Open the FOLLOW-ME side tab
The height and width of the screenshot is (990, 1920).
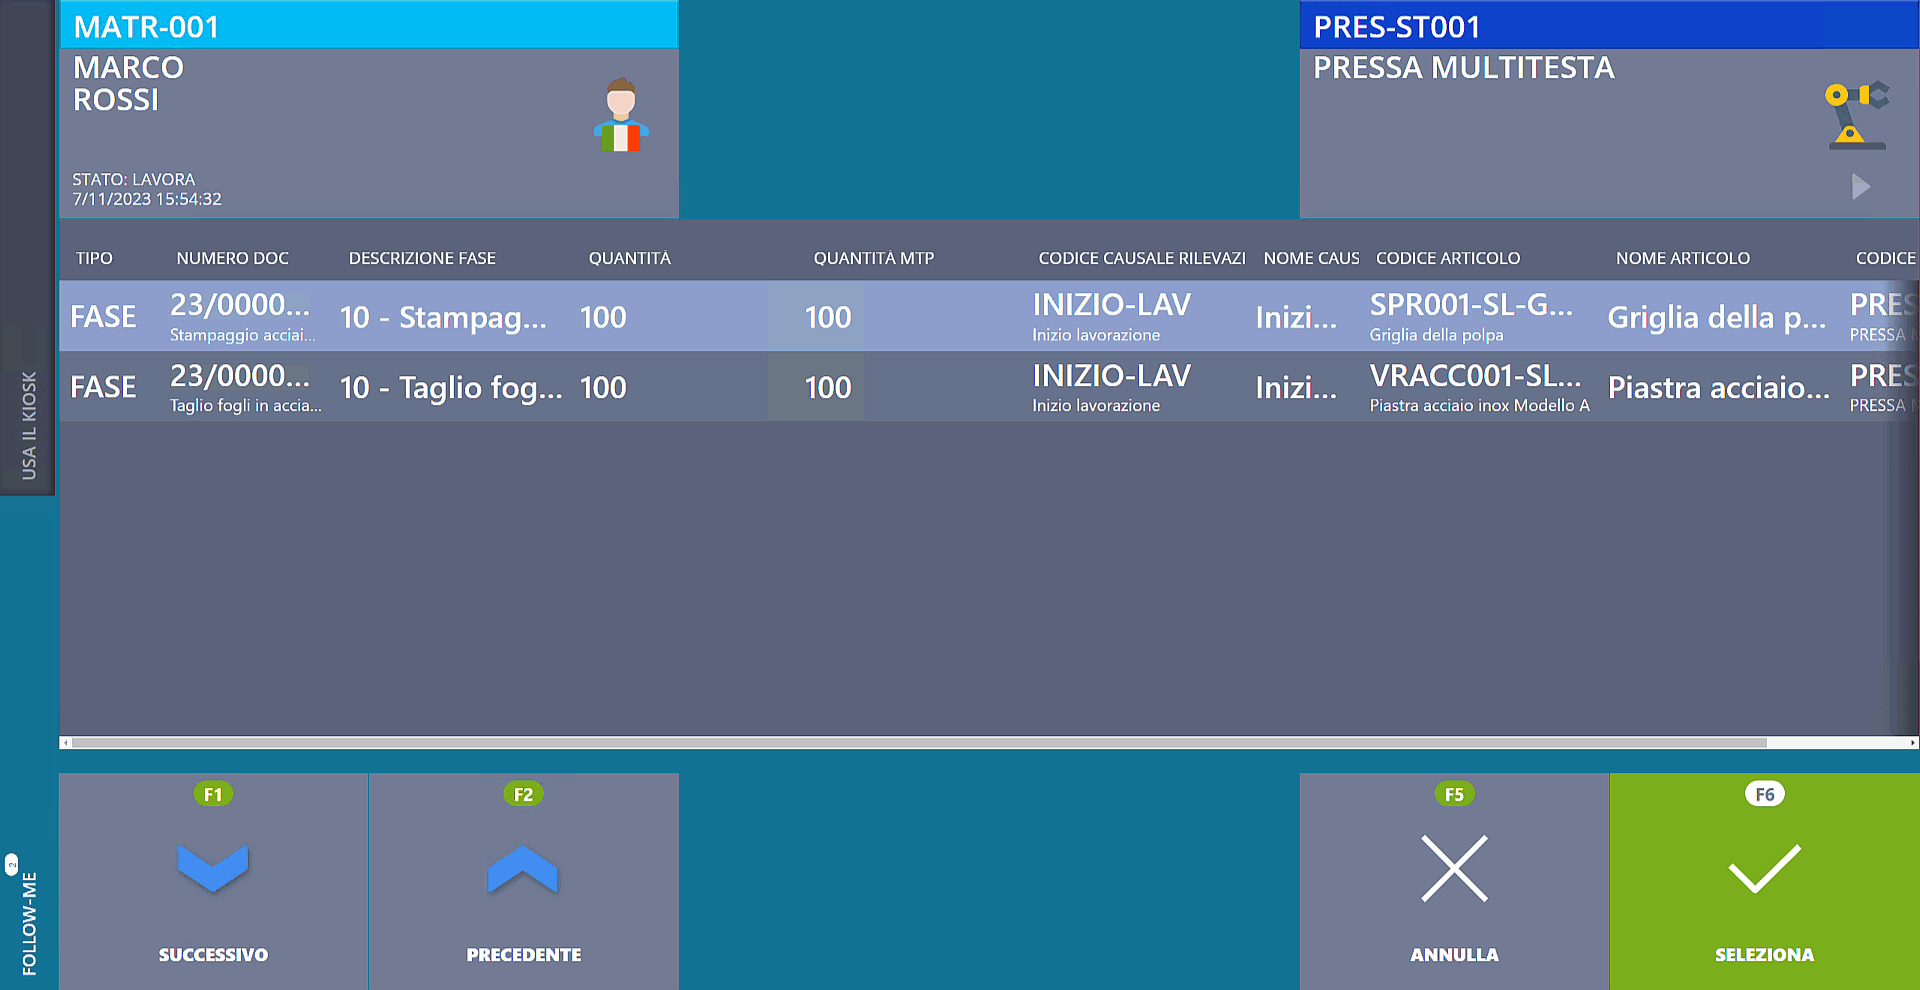pos(29,923)
